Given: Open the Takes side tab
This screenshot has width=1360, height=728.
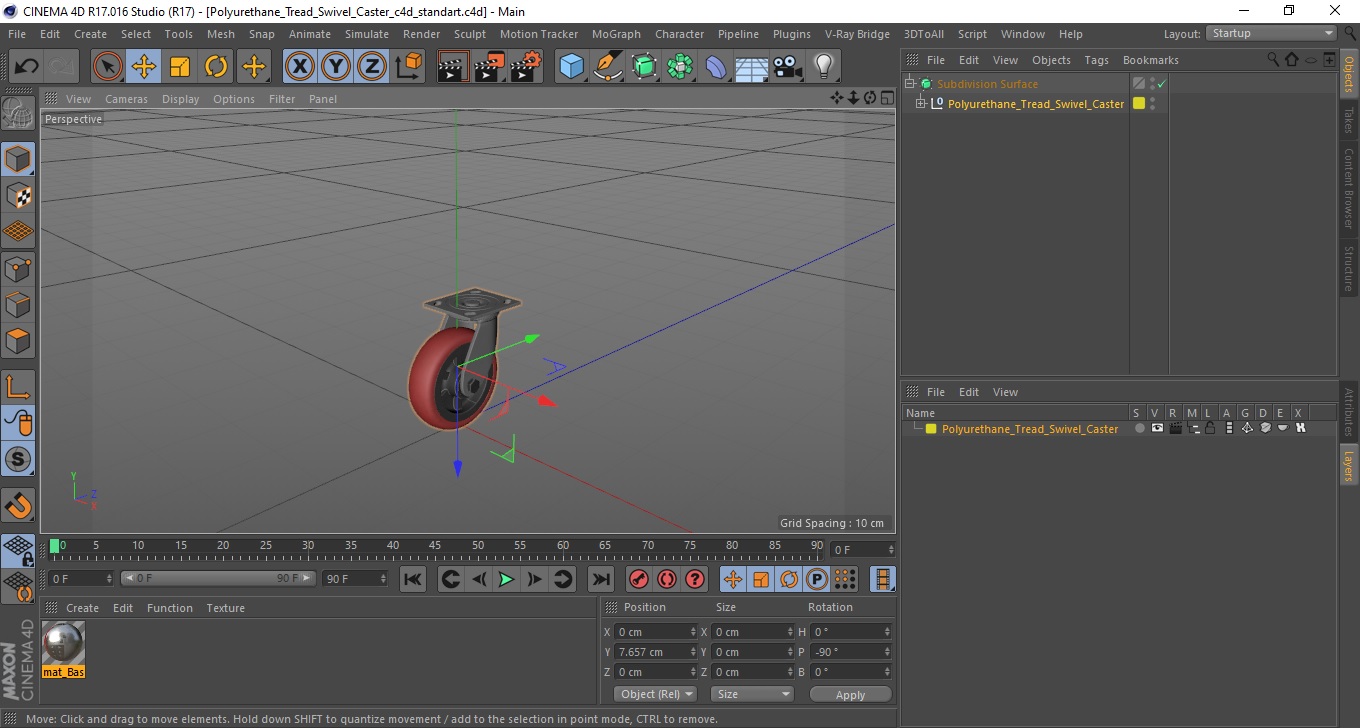Looking at the screenshot, I should pyautogui.click(x=1349, y=119).
